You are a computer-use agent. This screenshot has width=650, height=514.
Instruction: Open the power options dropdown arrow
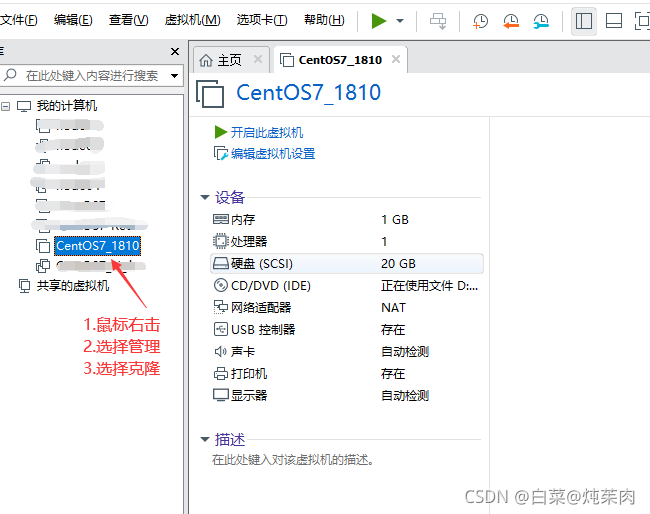click(x=400, y=21)
